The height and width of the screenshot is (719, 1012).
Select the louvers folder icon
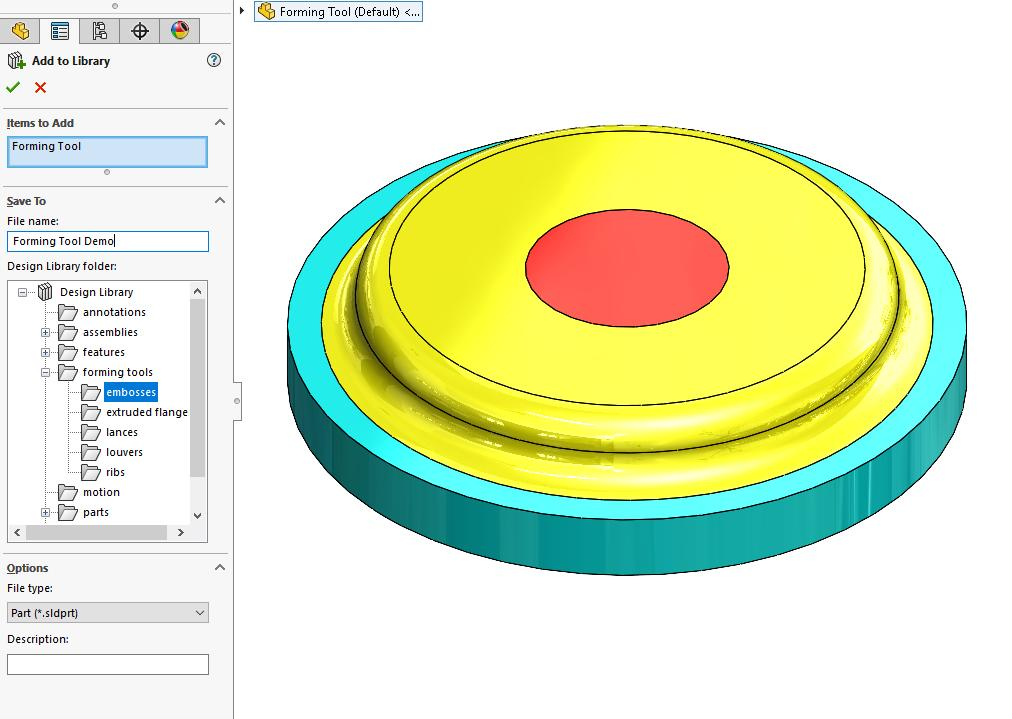click(91, 452)
